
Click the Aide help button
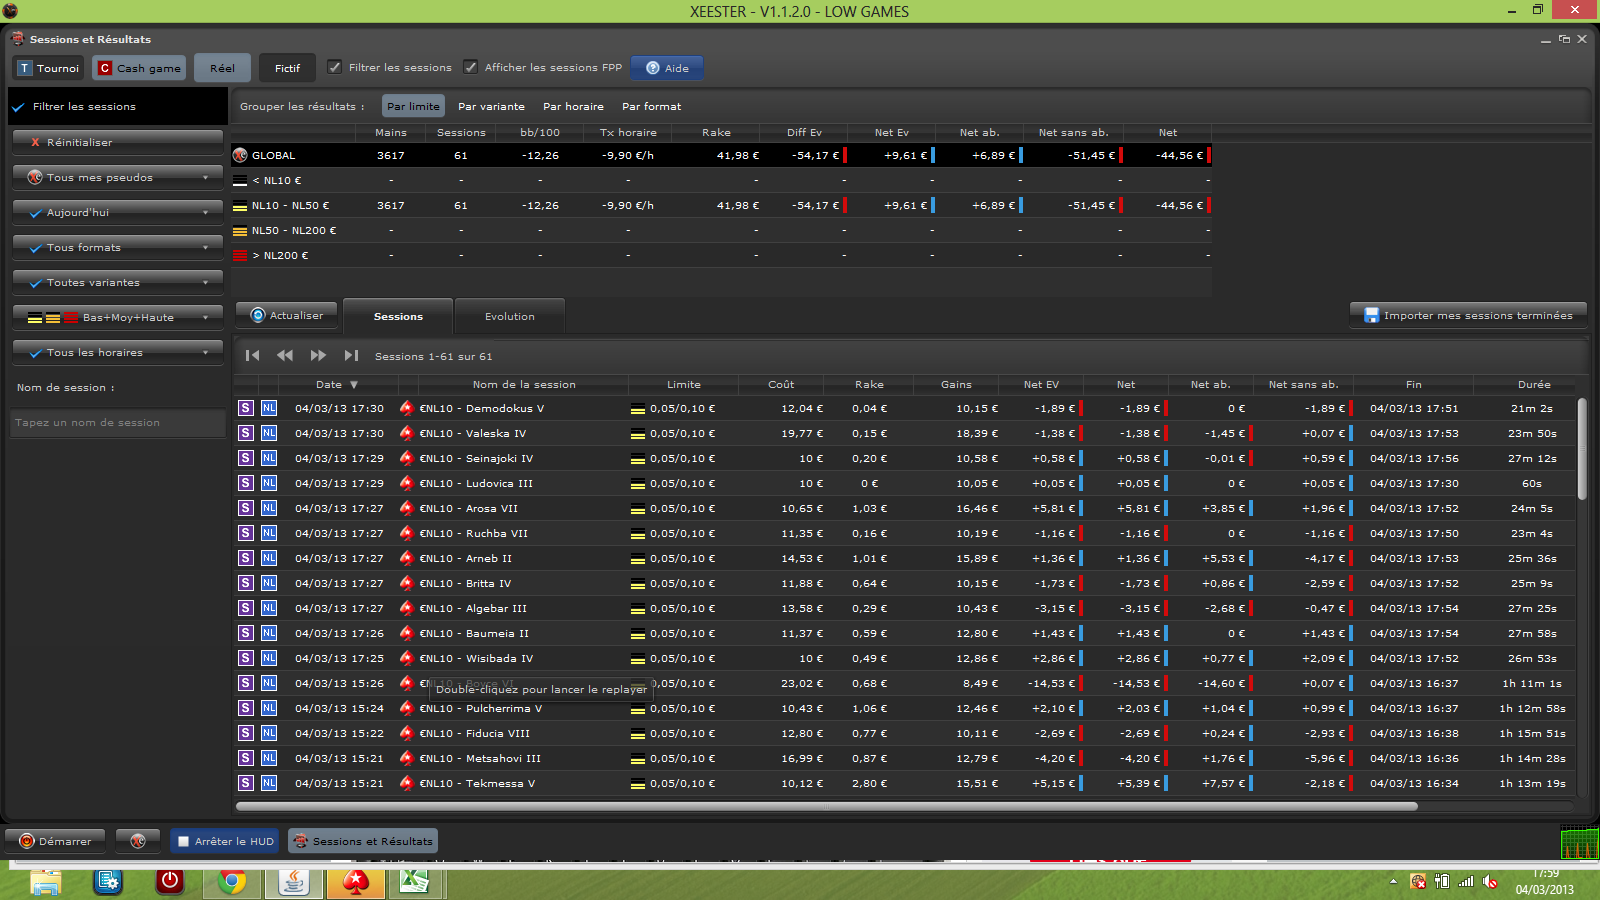point(667,68)
